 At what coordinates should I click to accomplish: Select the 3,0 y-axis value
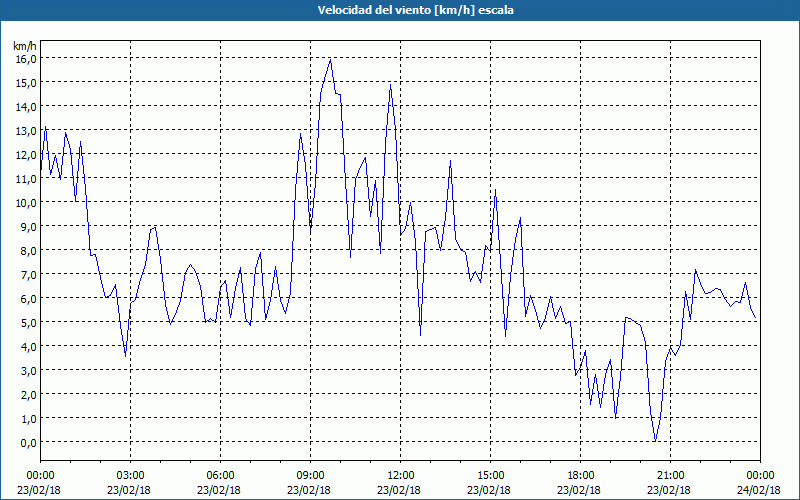(30, 370)
